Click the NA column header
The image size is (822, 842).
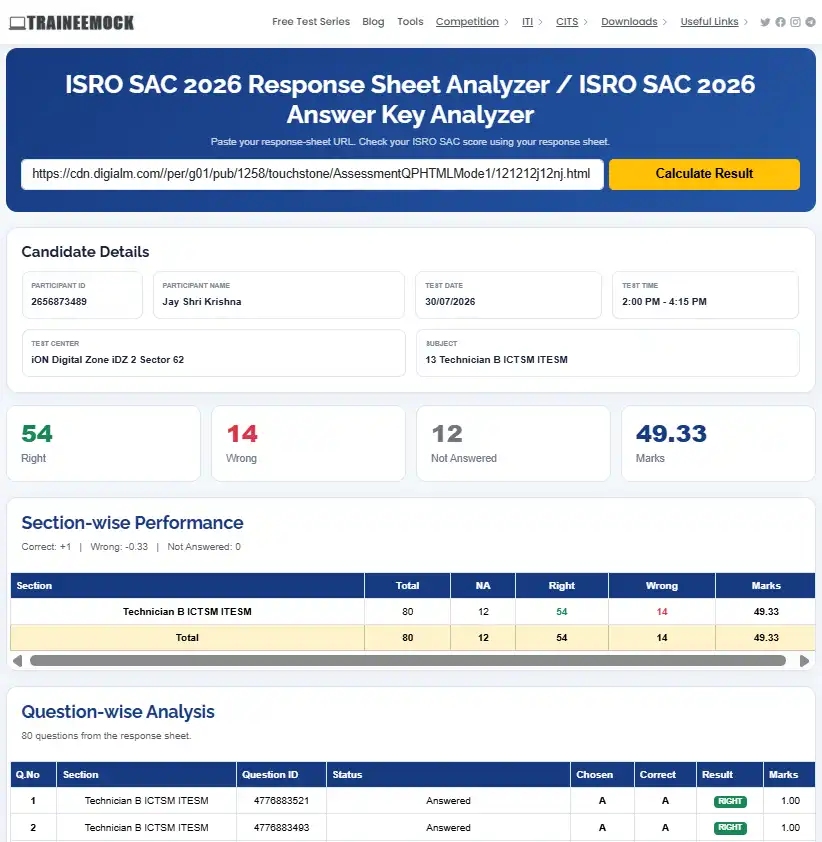pyautogui.click(x=483, y=586)
